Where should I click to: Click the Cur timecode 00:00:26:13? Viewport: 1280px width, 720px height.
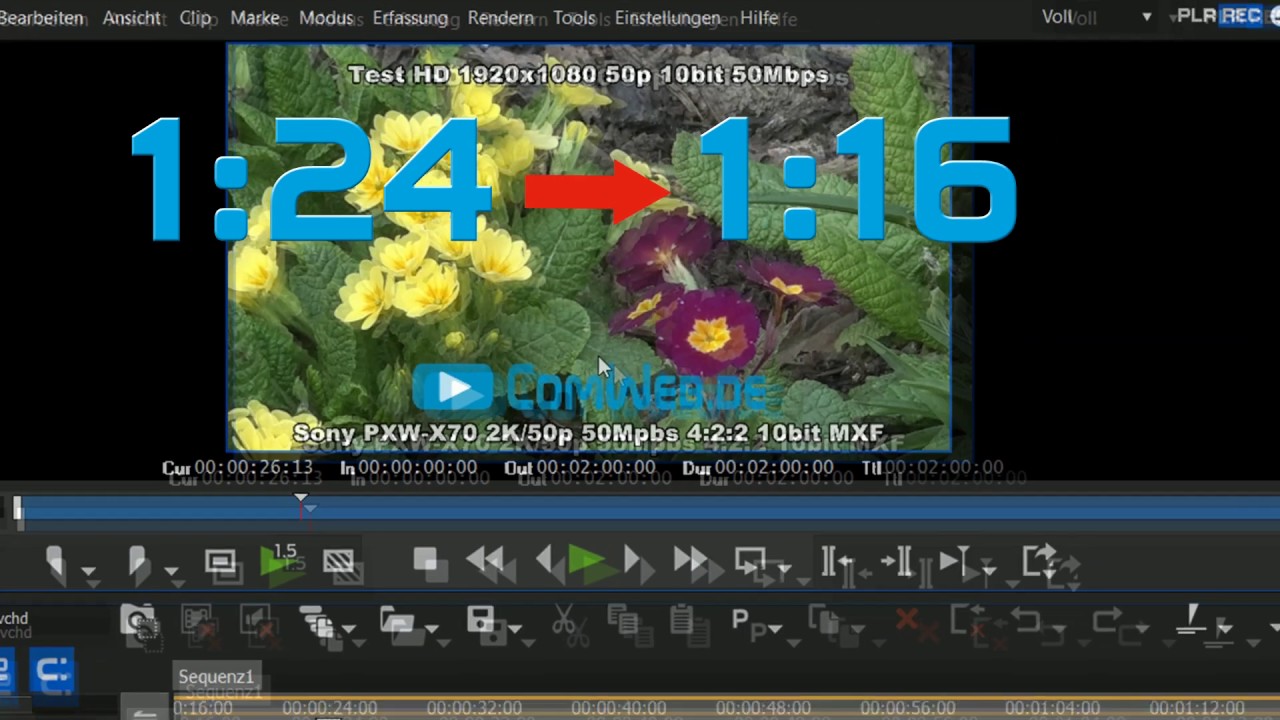tap(253, 467)
